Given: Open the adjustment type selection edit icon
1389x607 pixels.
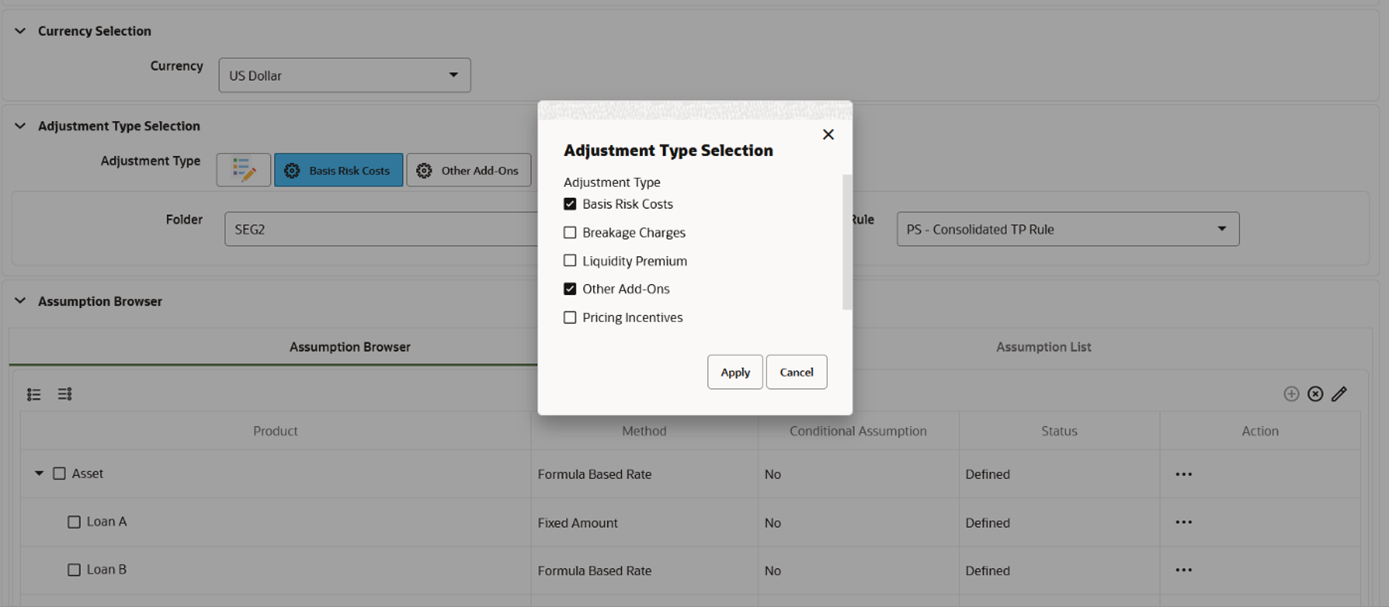Looking at the screenshot, I should pyautogui.click(x=242, y=169).
